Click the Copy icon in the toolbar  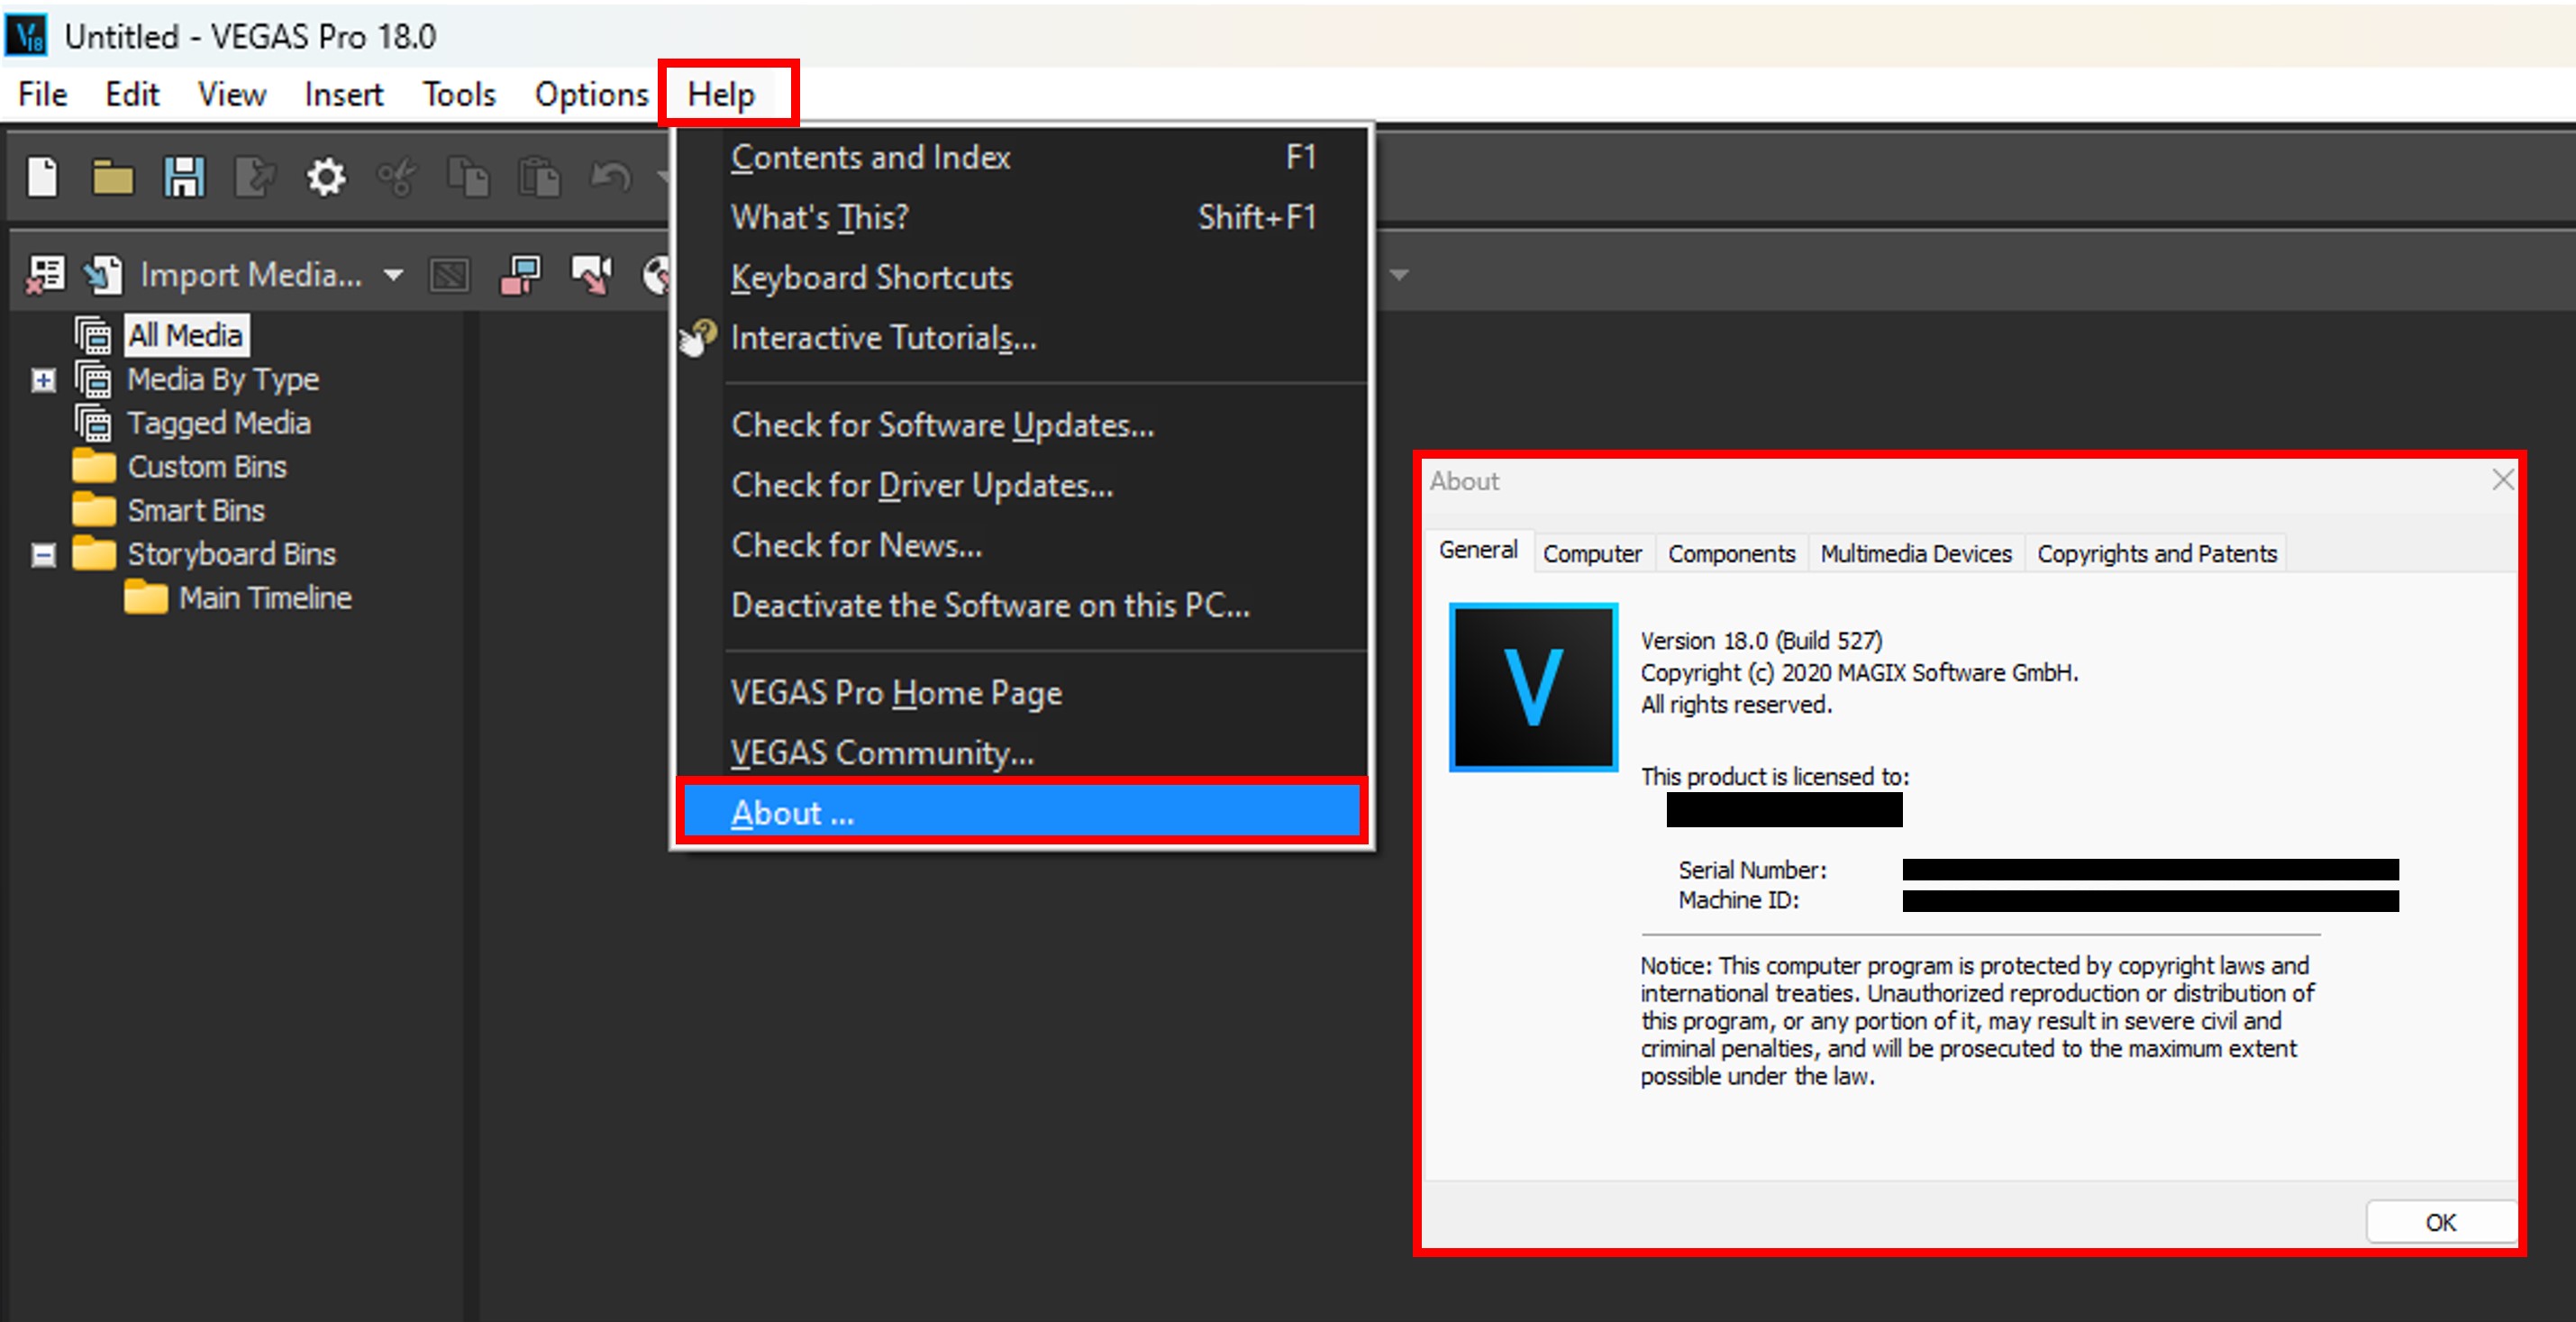(468, 178)
